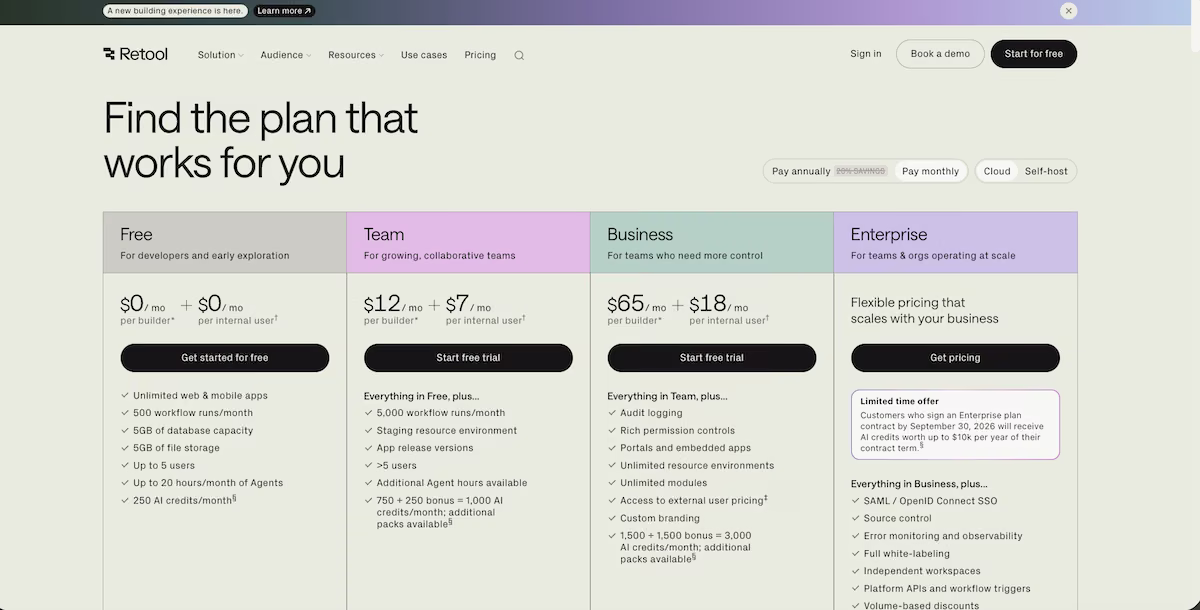Click checkmark beside Full white-labeling
The height and width of the screenshot is (610, 1200).
click(x=855, y=554)
